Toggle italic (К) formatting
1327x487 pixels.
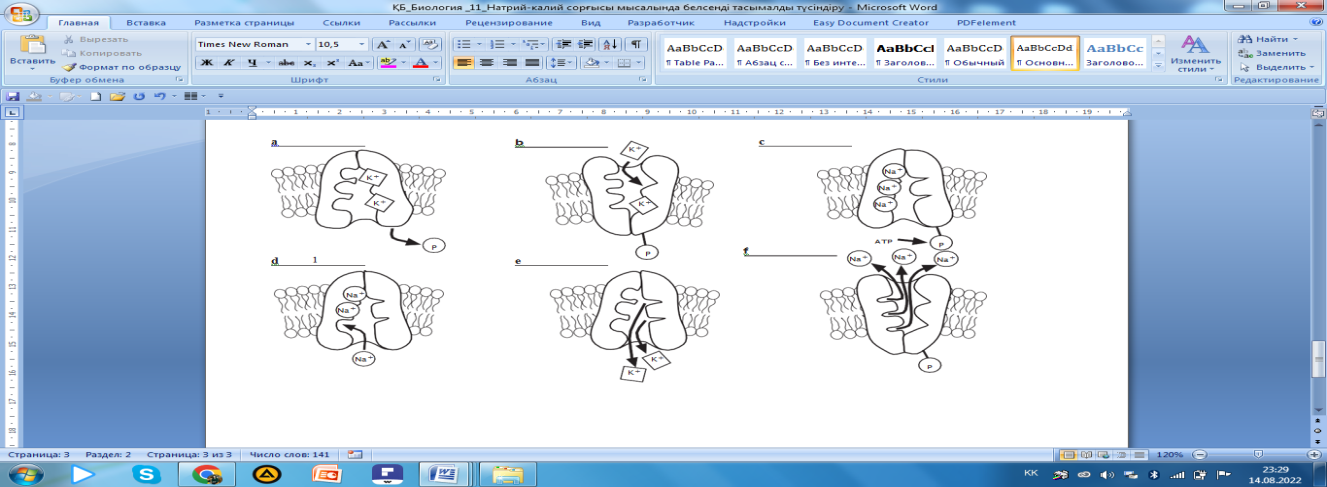pos(227,63)
